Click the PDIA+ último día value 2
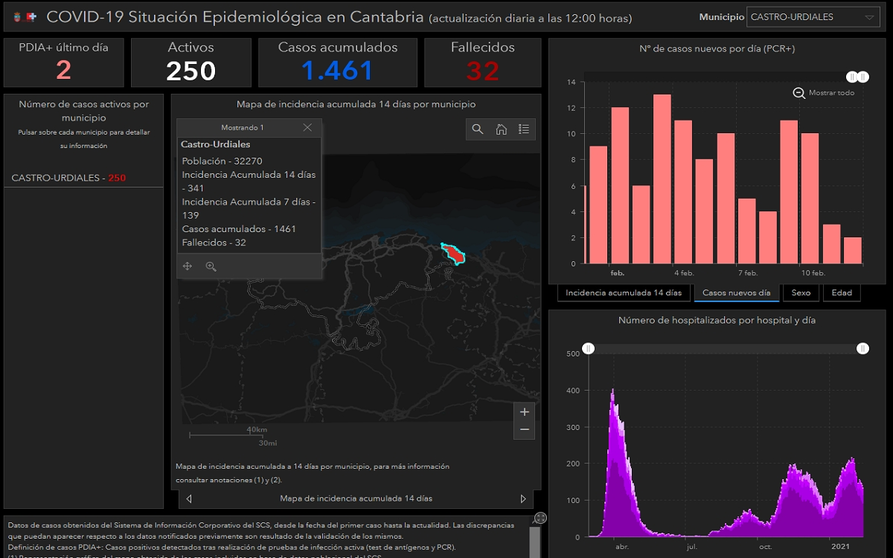 64,71
